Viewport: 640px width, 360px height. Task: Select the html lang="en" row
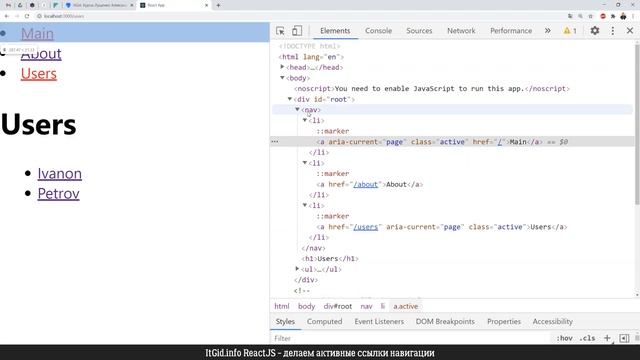(x=311, y=57)
